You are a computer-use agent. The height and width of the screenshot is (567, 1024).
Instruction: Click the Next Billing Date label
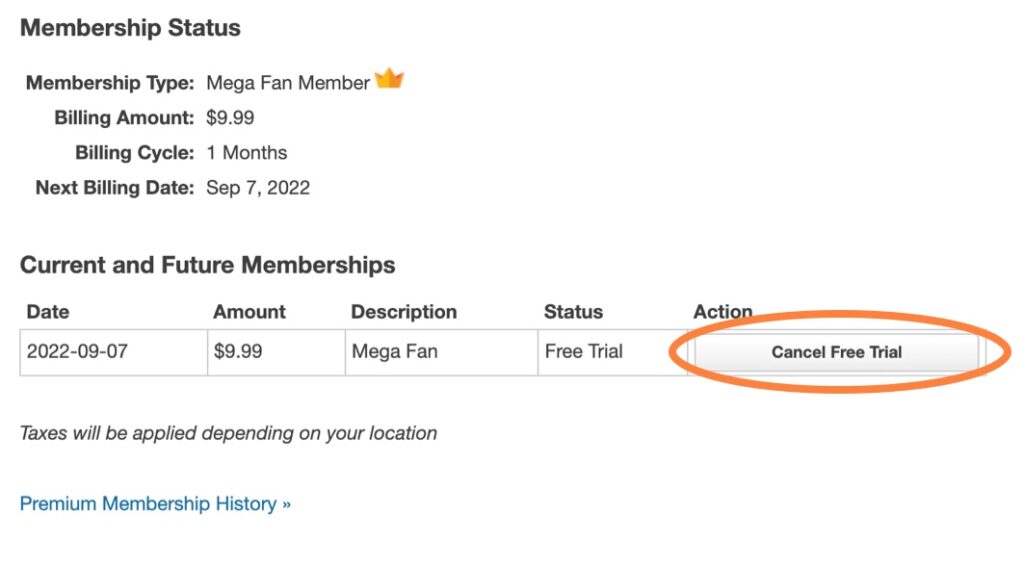pos(114,188)
